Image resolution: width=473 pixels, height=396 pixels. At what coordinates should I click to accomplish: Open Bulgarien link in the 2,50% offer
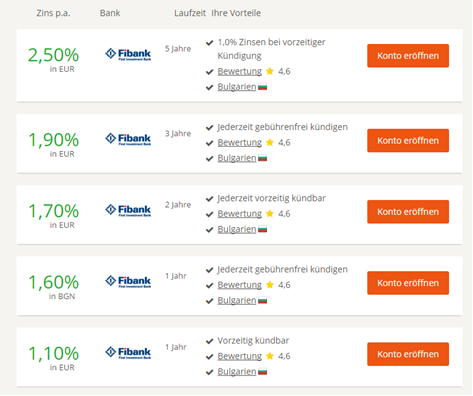point(237,87)
